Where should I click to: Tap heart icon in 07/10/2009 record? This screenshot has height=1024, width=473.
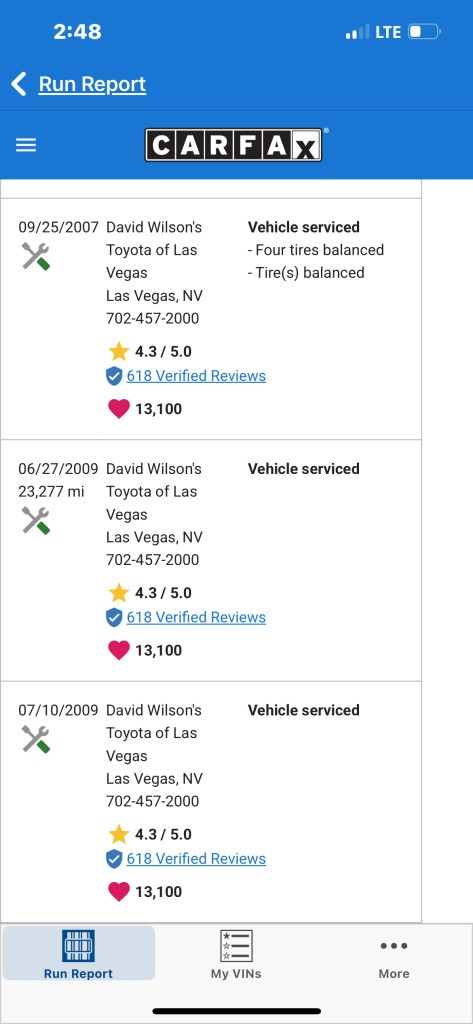(118, 891)
